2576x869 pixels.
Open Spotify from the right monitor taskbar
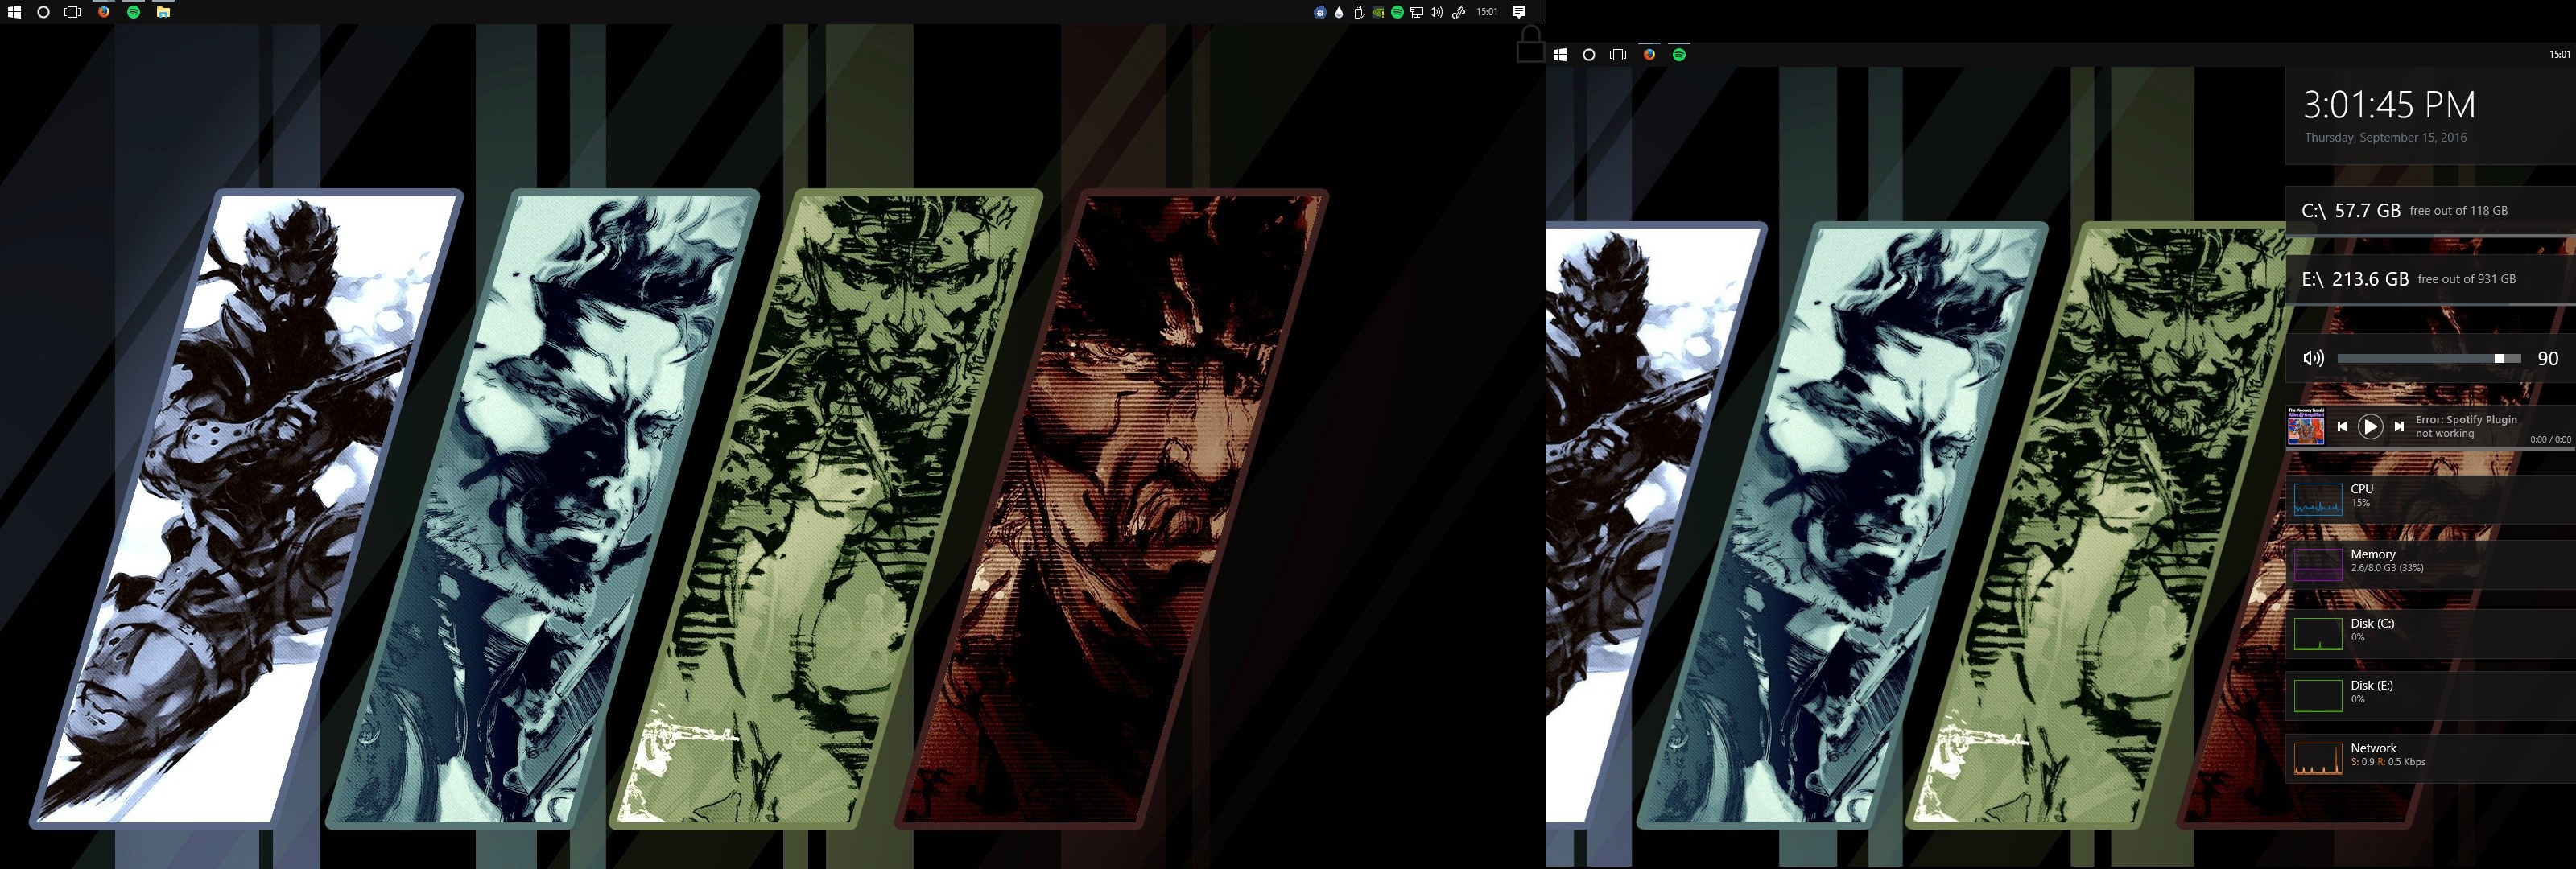coord(1679,55)
